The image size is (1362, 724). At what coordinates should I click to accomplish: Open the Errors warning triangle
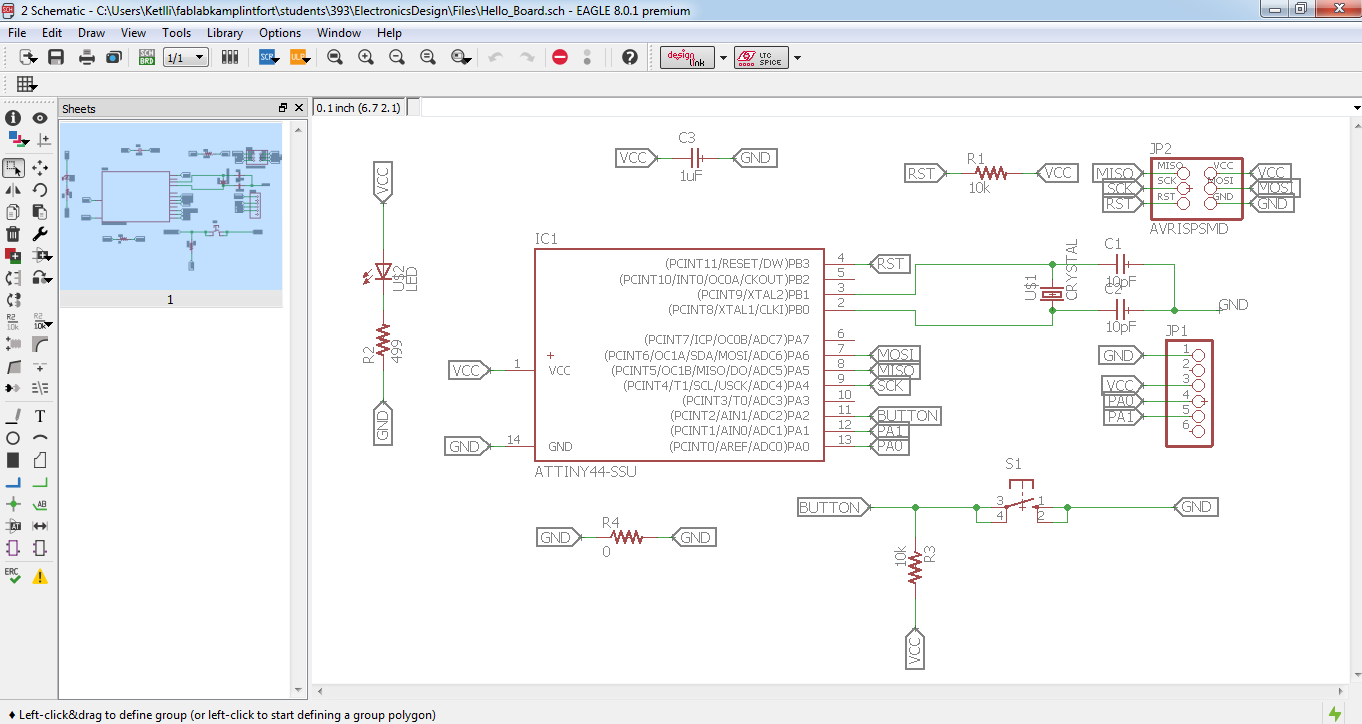40,576
